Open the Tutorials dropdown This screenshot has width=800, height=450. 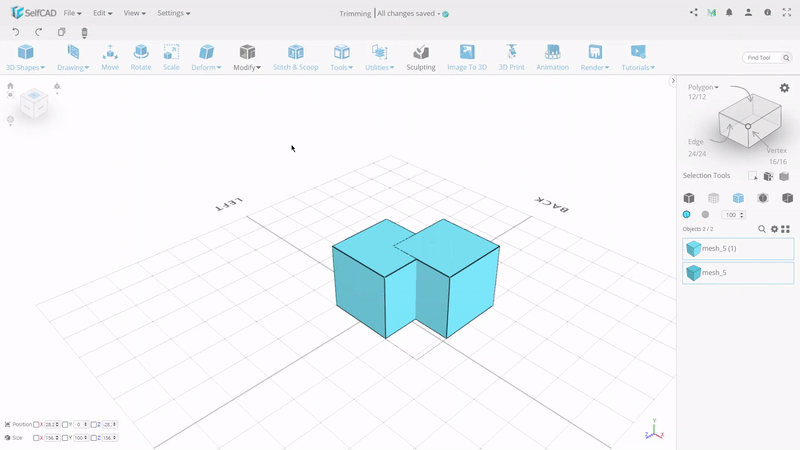[638, 57]
